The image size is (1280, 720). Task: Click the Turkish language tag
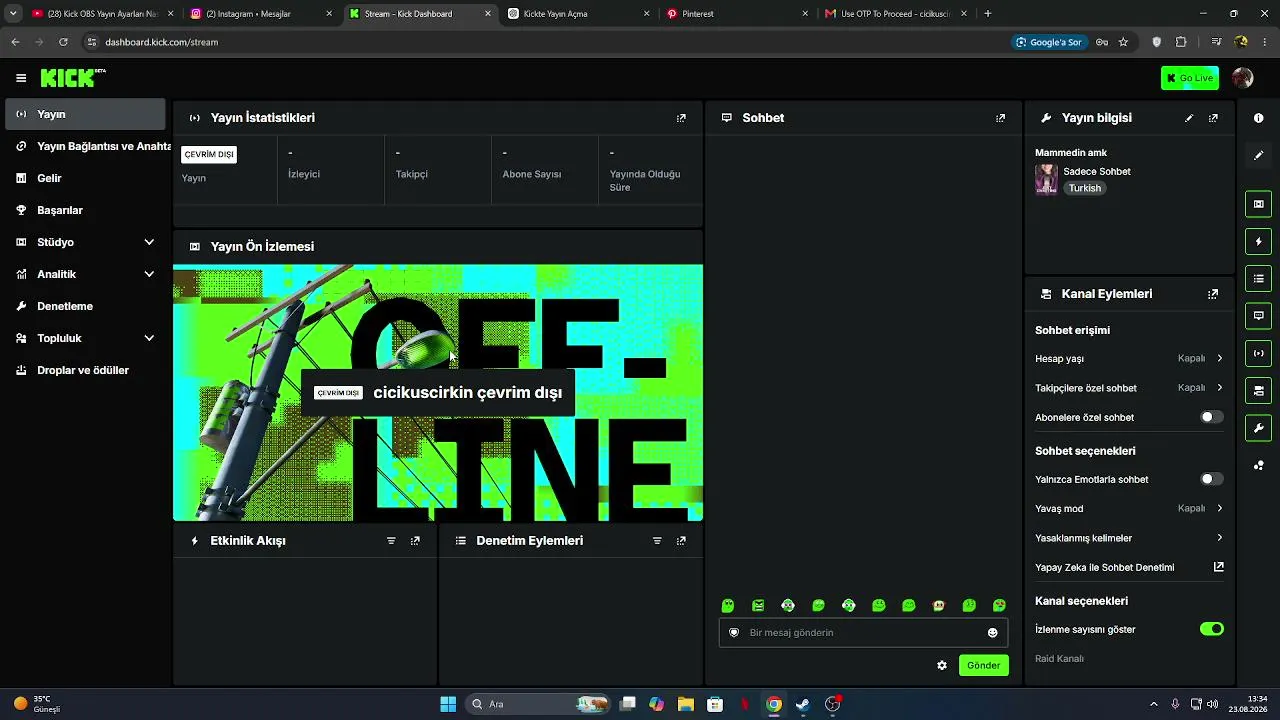(x=1084, y=188)
